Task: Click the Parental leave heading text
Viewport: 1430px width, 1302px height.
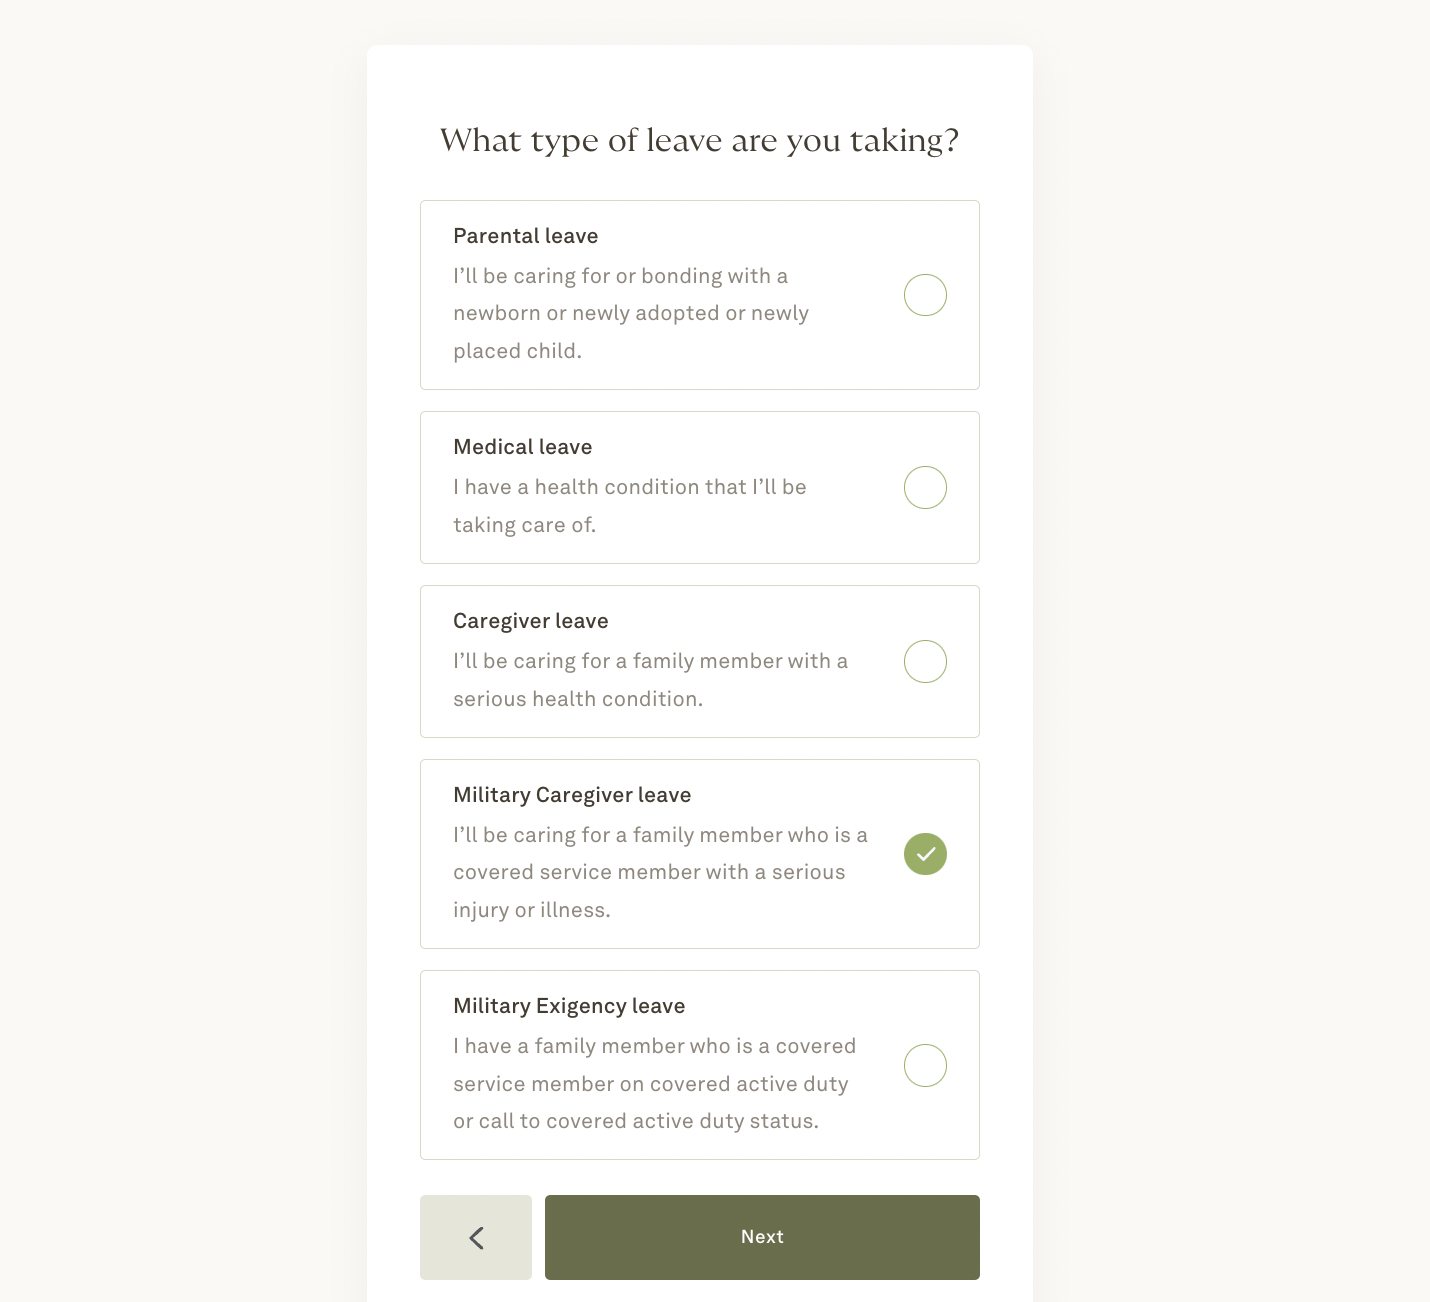Action: coord(525,236)
